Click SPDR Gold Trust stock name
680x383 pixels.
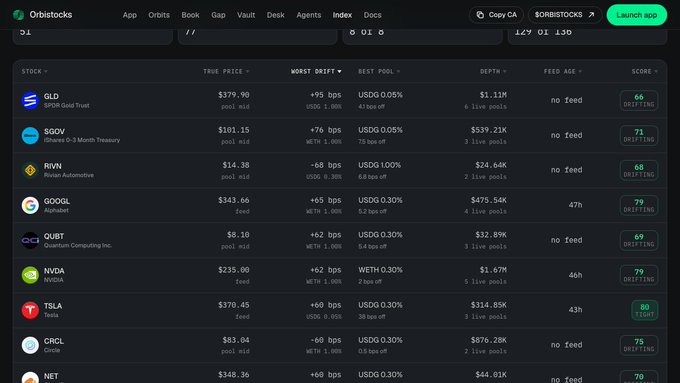coord(66,105)
